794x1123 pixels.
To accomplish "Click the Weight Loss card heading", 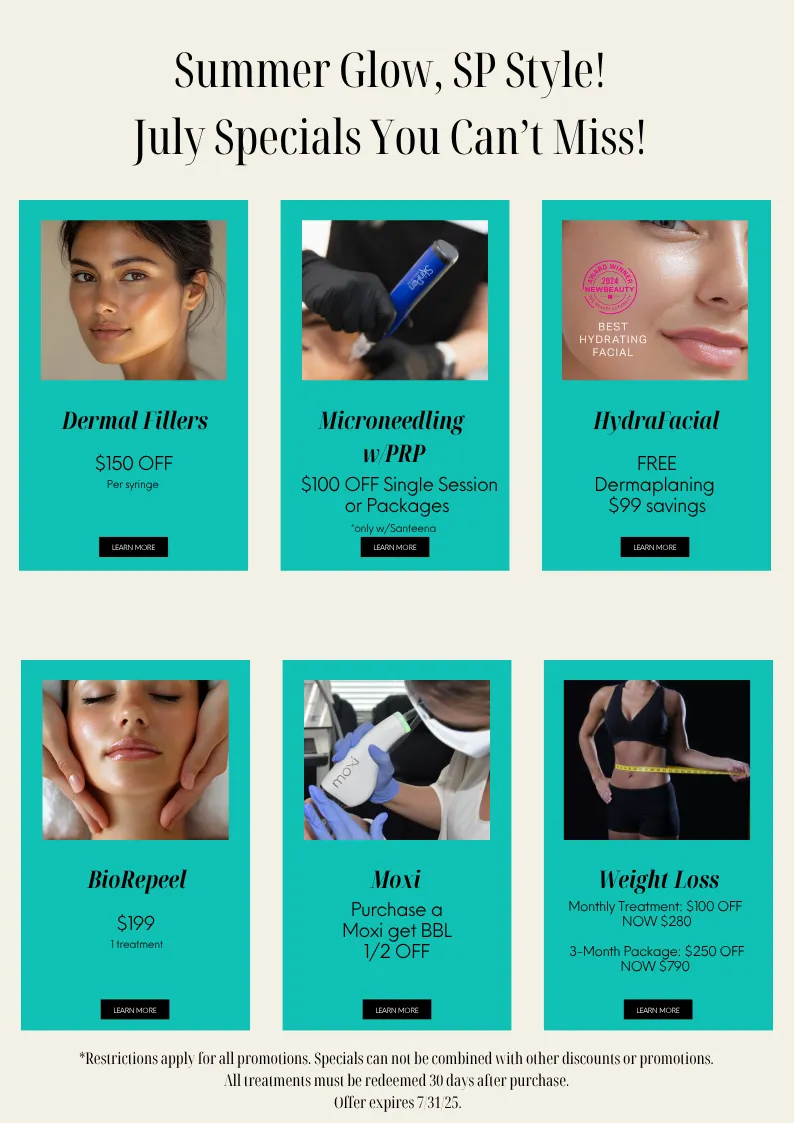I will pos(659,879).
